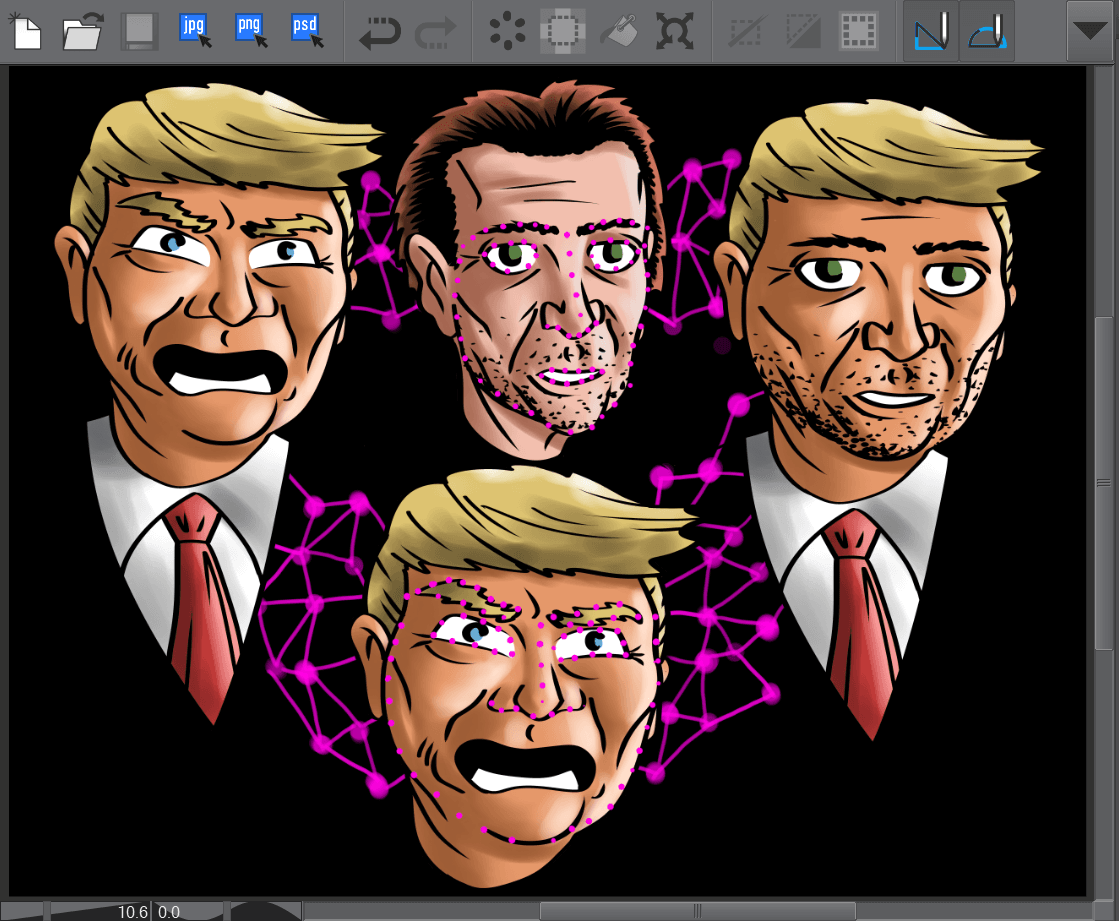This screenshot has width=1119, height=921.
Task: Expand the toolbar dropdown arrow
Action: coord(1091,31)
